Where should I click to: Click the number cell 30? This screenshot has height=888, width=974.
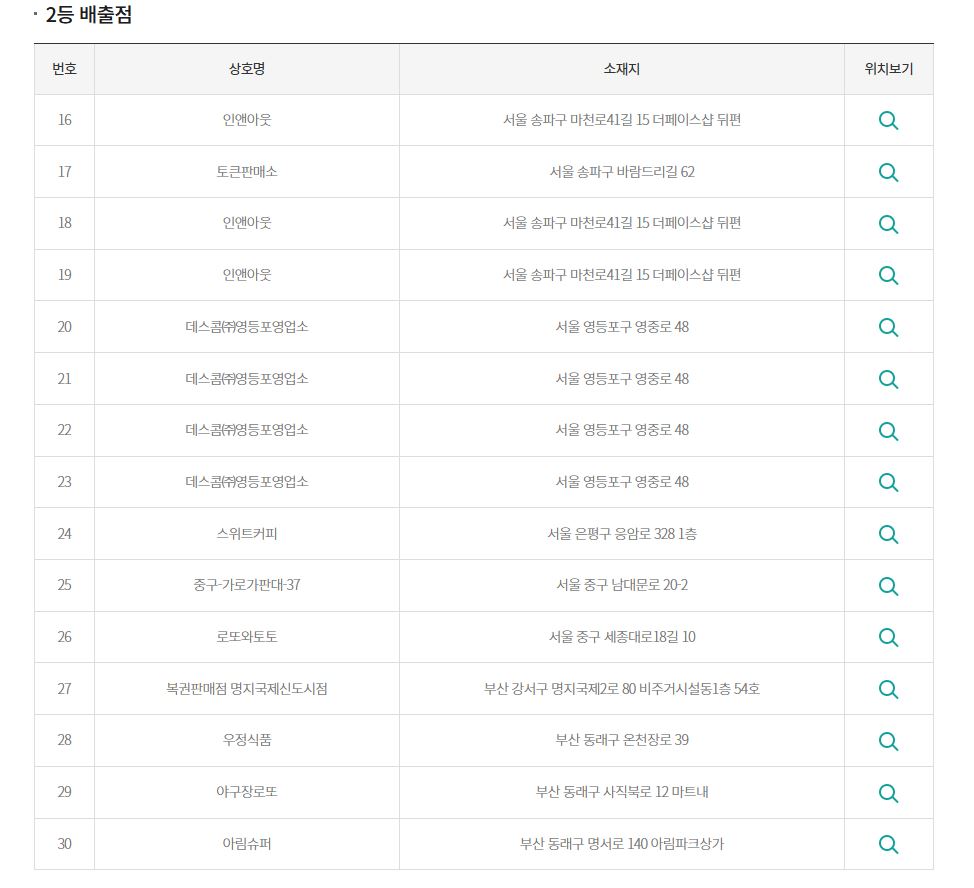(65, 844)
